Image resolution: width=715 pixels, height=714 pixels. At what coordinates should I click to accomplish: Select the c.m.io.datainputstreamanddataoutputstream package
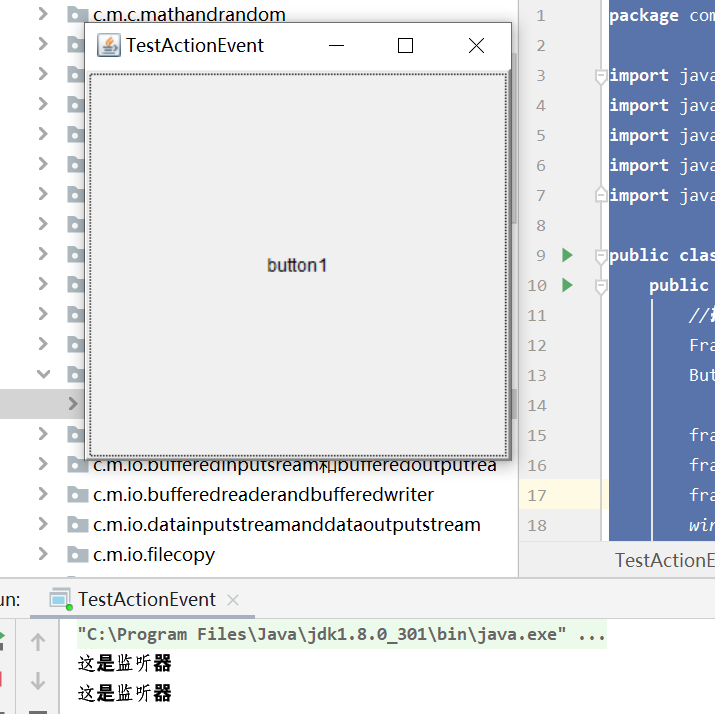tap(286, 525)
